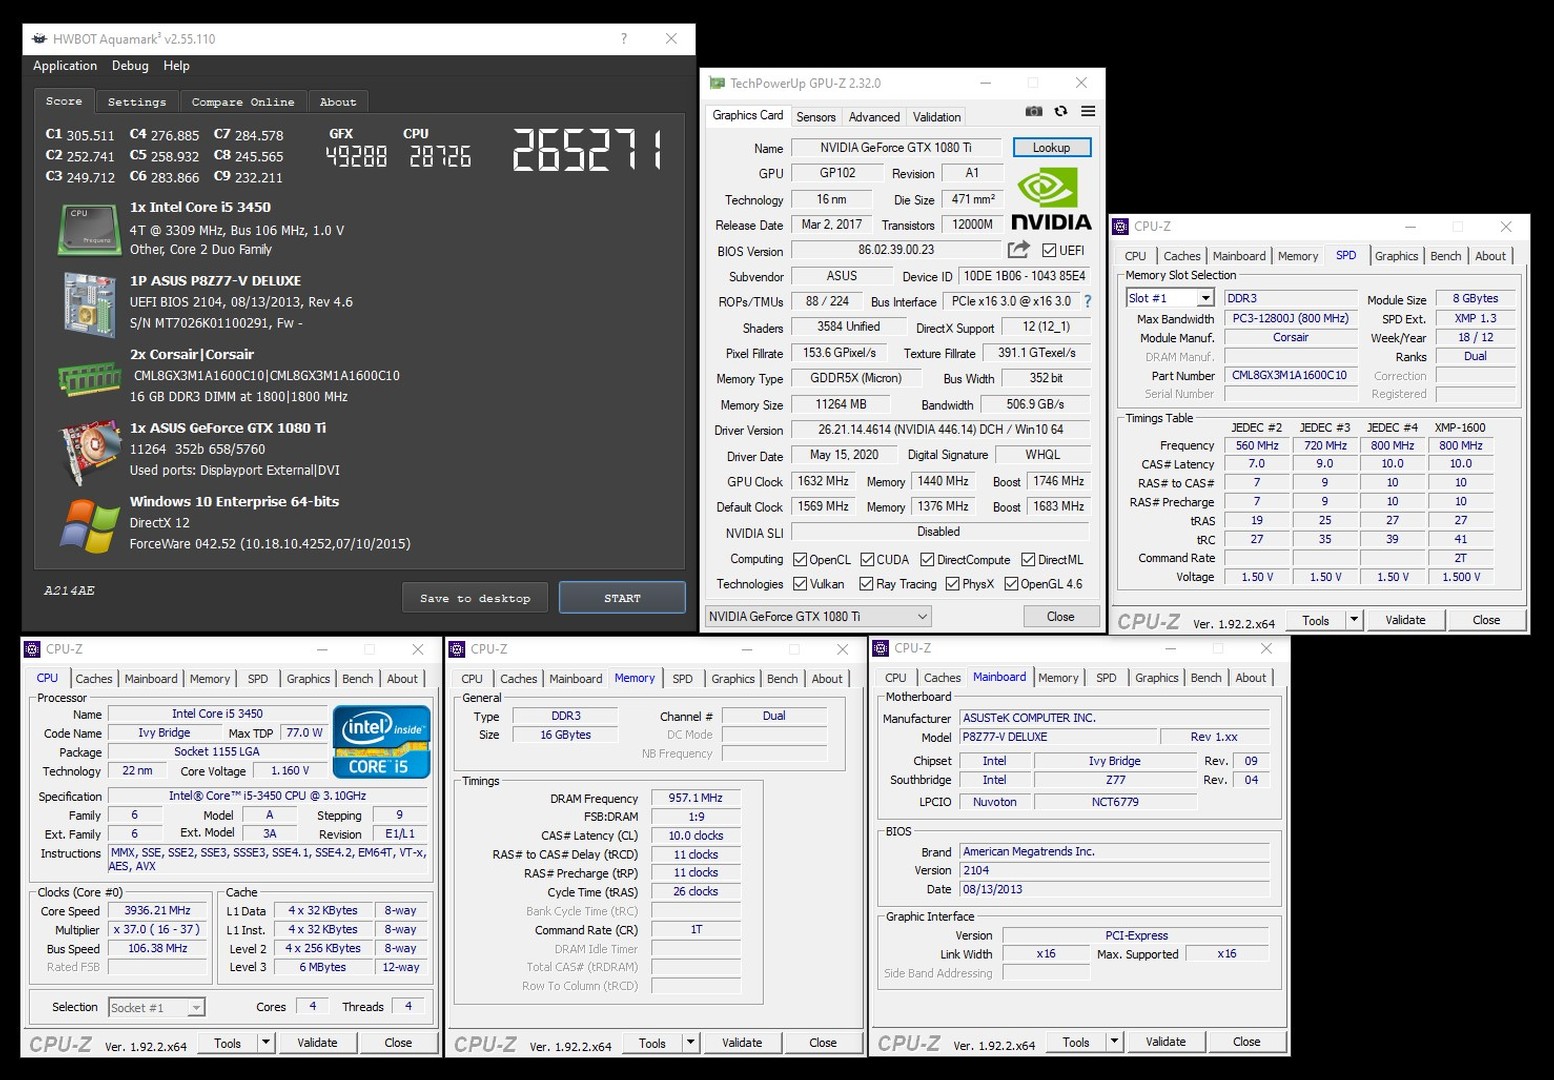Click START button in Aquamark

[x=622, y=598]
